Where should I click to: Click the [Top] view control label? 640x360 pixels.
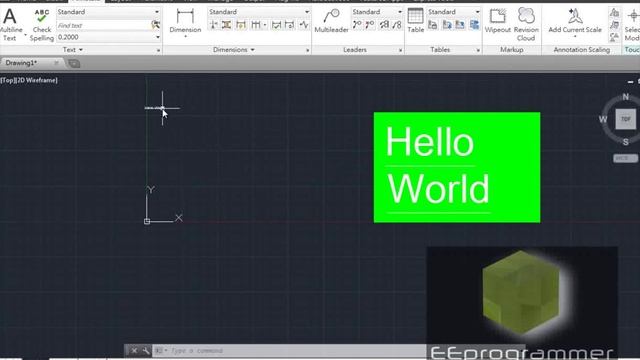coord(8,80)
